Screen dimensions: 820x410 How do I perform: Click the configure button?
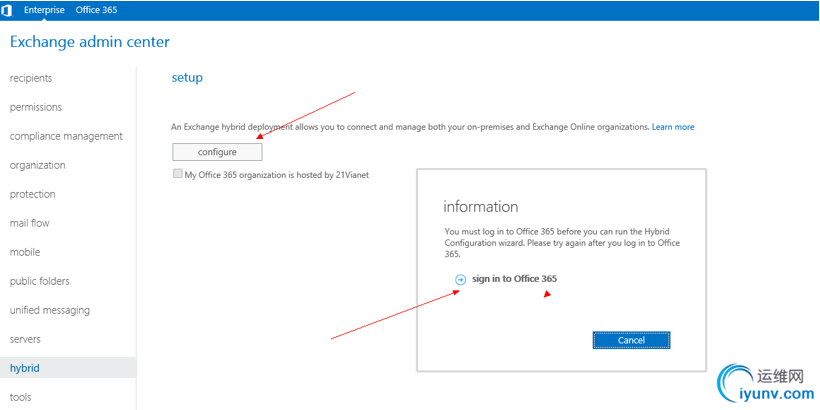coord(217,152)
